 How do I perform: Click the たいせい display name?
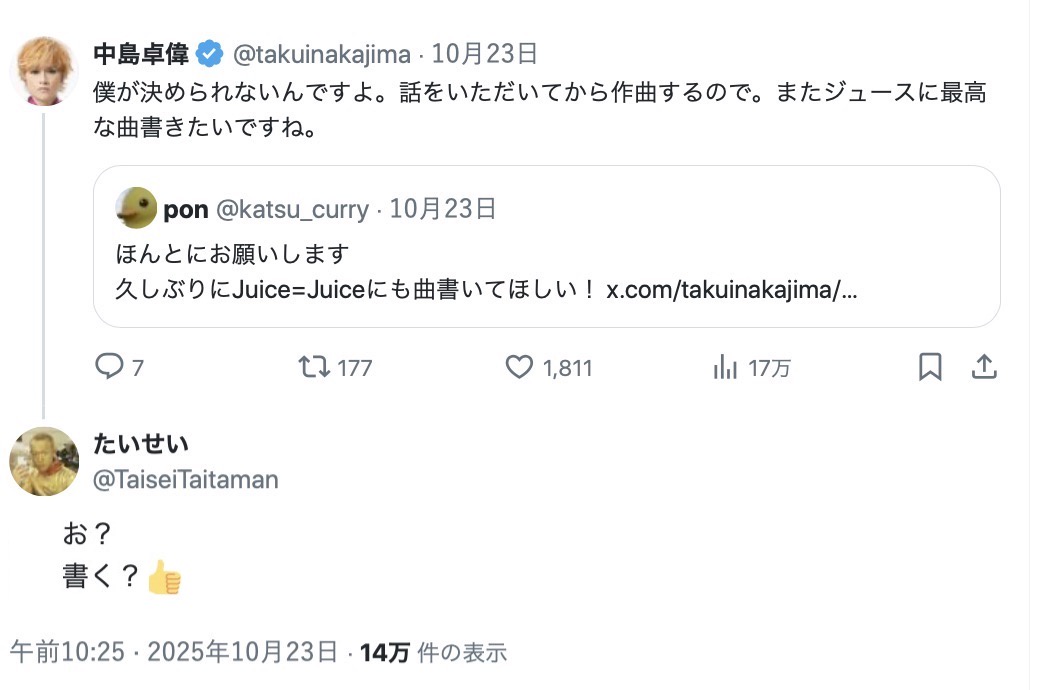[141, 443]
